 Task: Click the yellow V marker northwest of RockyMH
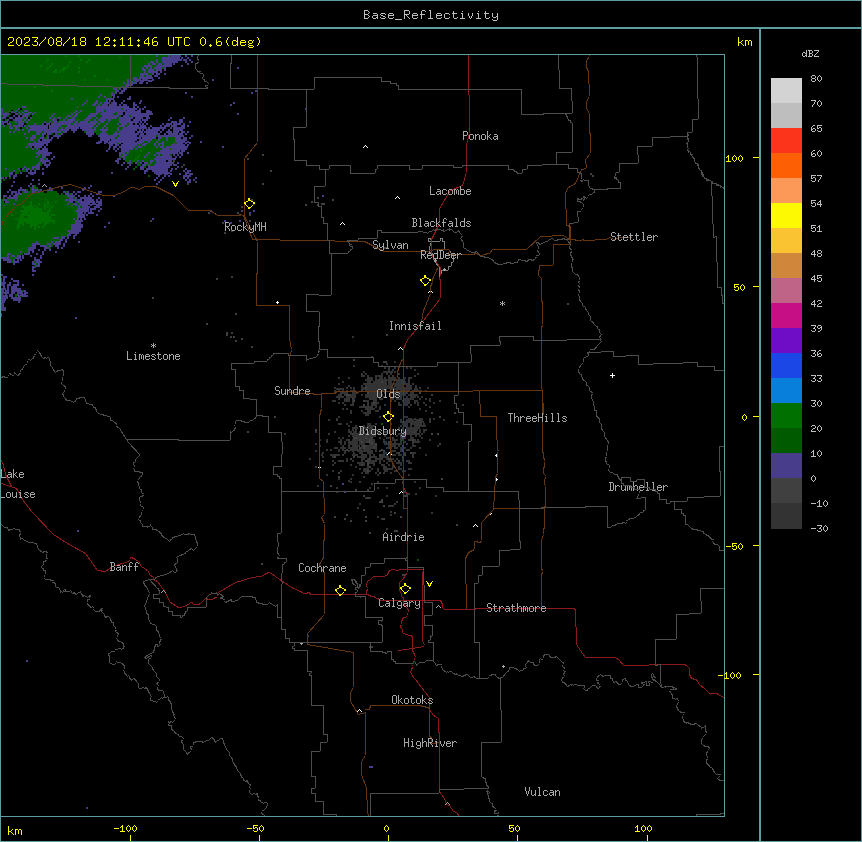click(175, 184)
